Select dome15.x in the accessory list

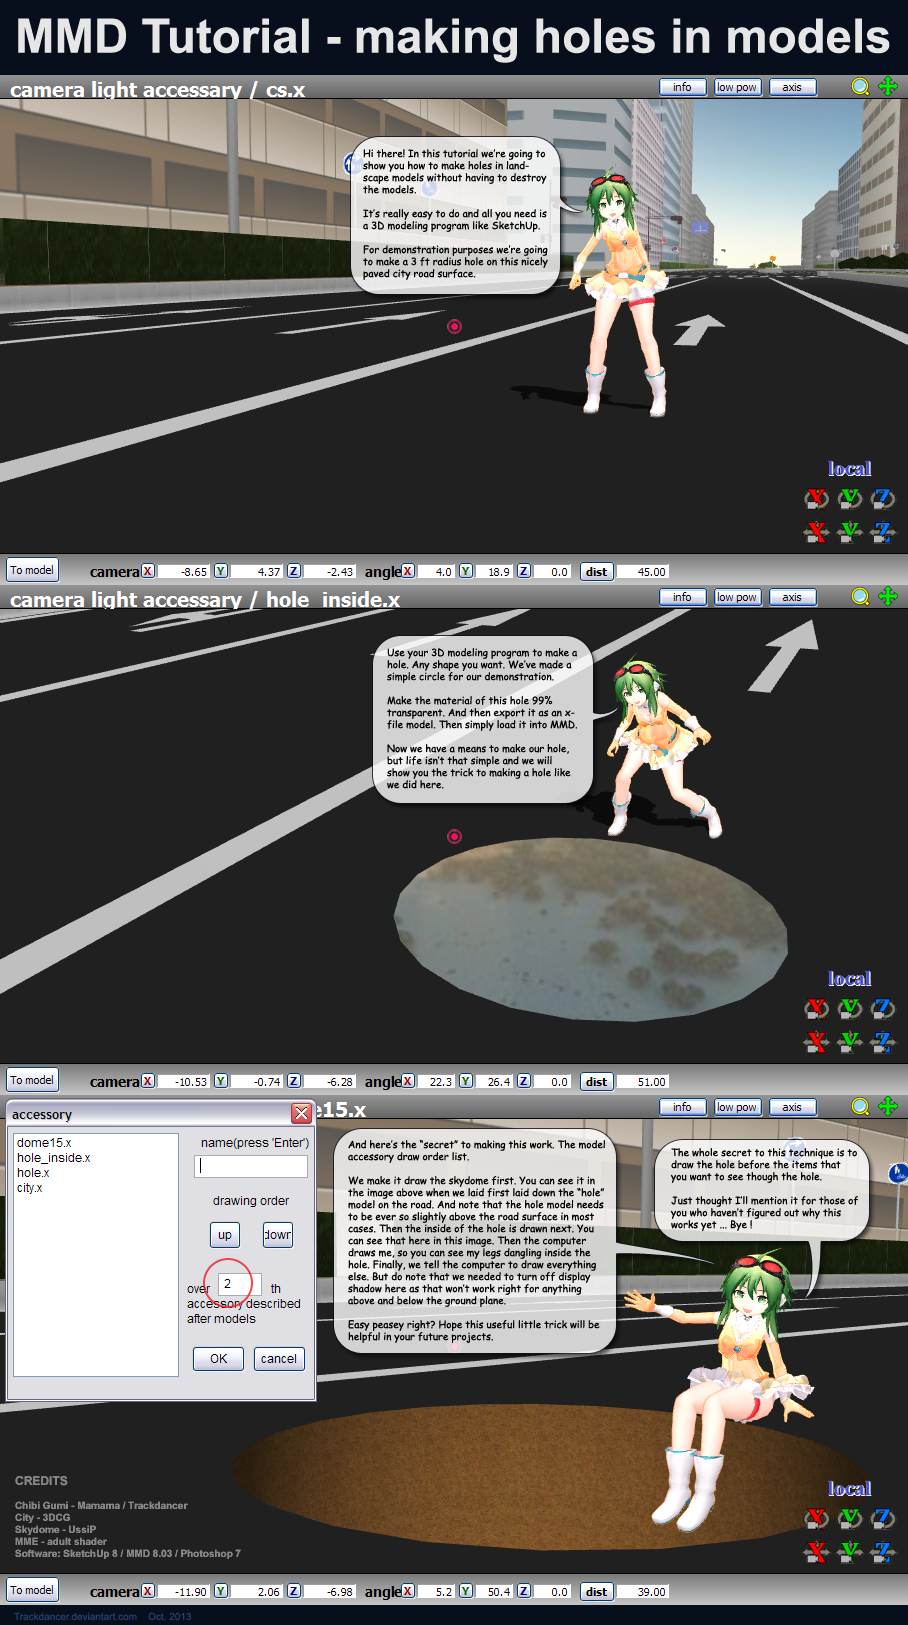44,1143
